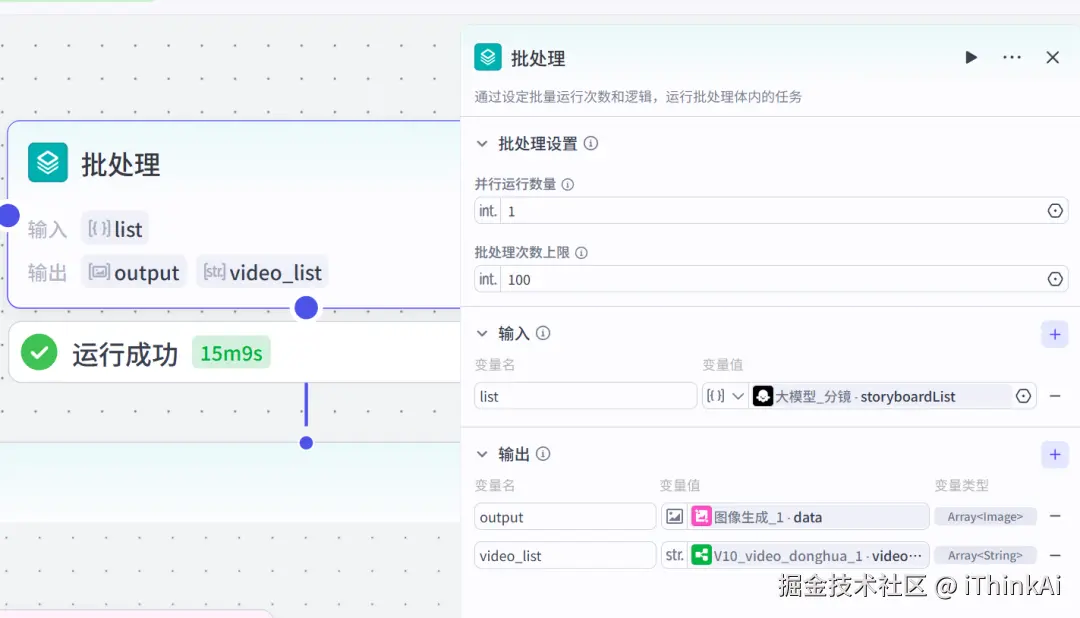Collapse the 批处理设置 section

coord(482,143)
